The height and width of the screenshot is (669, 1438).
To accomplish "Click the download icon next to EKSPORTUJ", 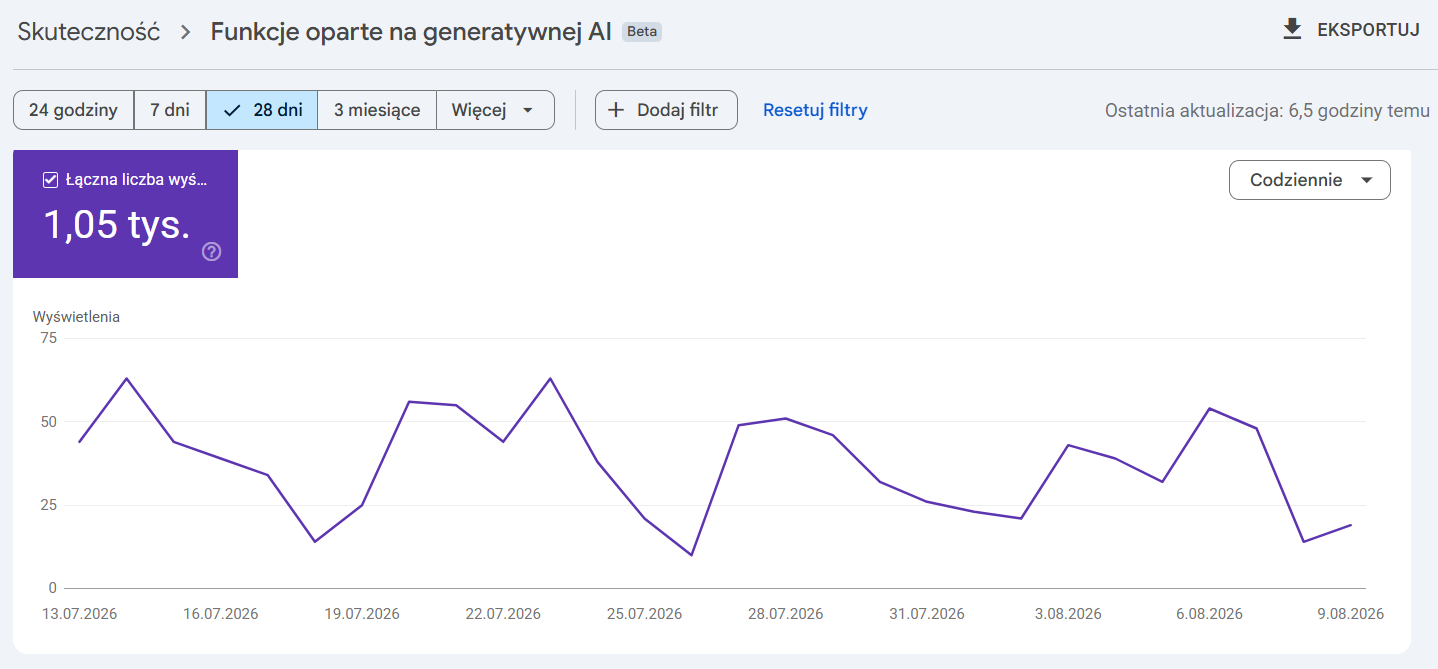I will click(1292, 29).
